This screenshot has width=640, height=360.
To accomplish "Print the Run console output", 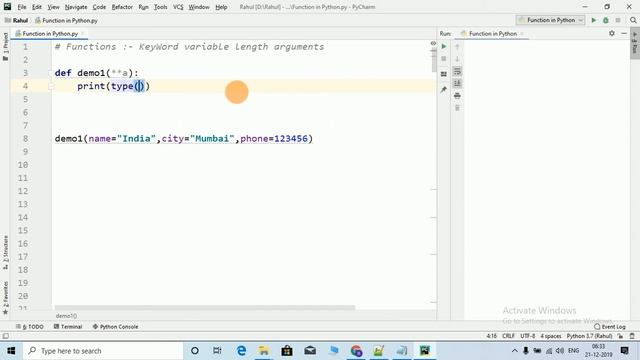I will pyautogui.click(x=457, y=96).
